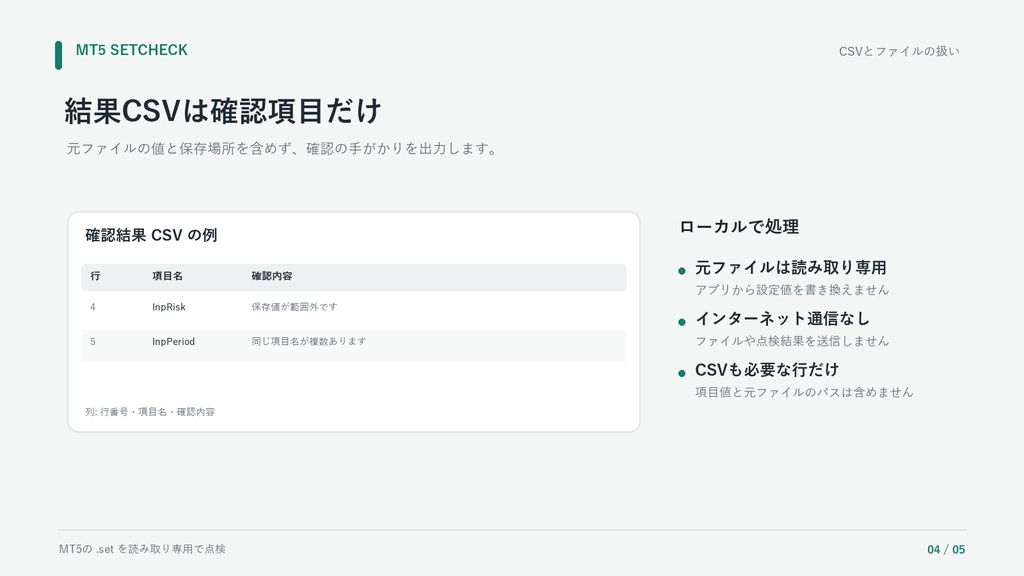Click the bullet 'CSVも必要な行だけ'
The height and width of the screenshot is (576, 1024).
pos(767,370)
